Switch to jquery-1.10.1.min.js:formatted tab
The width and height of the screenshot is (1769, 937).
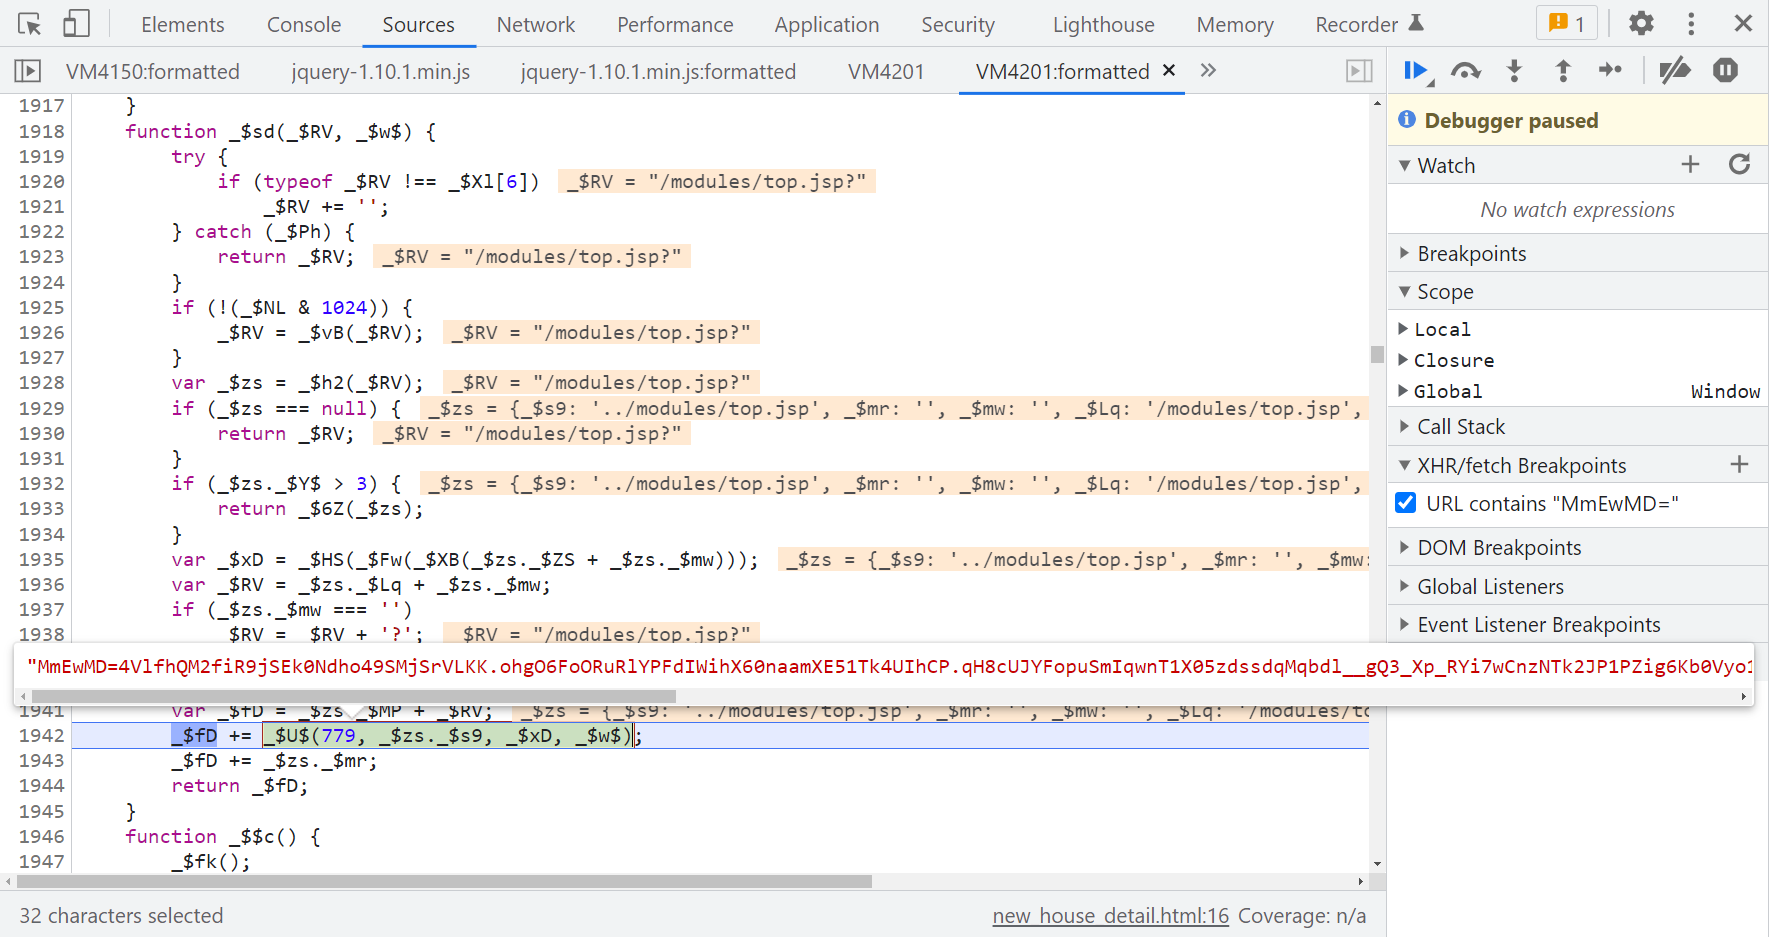point(658,71)
